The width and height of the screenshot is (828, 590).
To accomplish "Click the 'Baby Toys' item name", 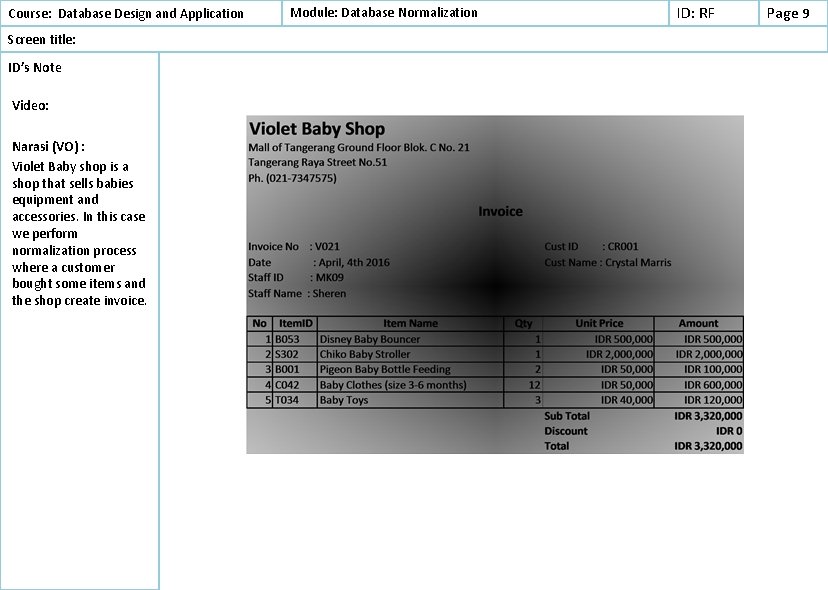I will [x=344, y=400].
